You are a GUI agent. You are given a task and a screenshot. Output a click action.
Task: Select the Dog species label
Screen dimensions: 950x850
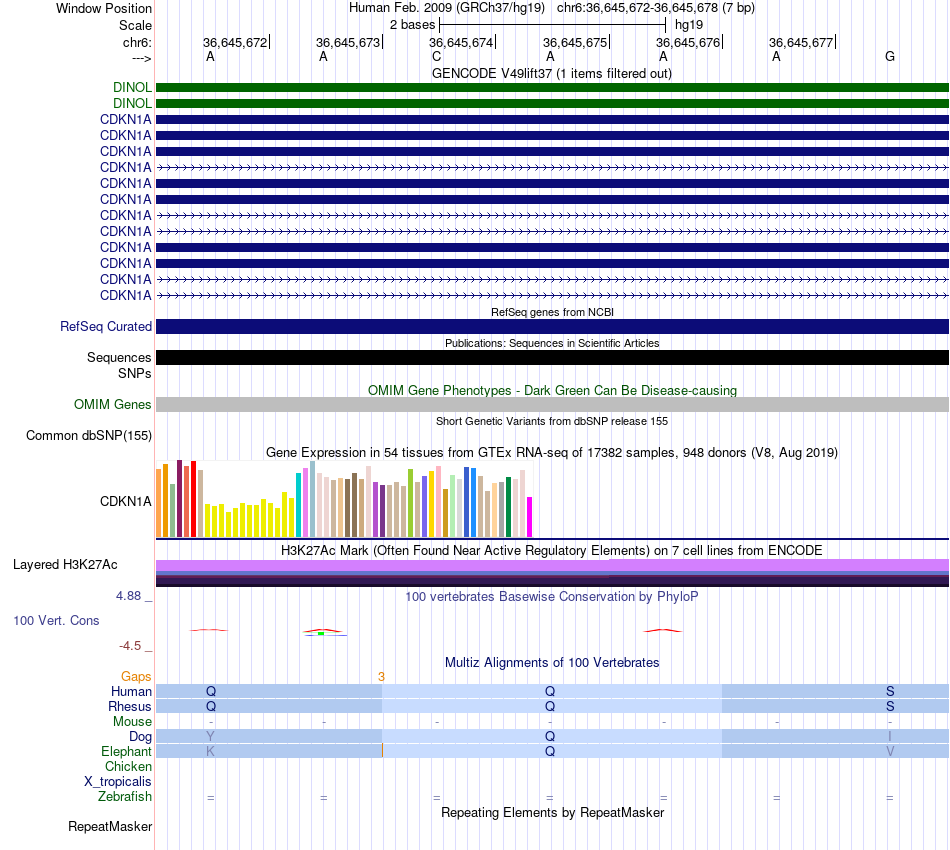click(141, 737)
